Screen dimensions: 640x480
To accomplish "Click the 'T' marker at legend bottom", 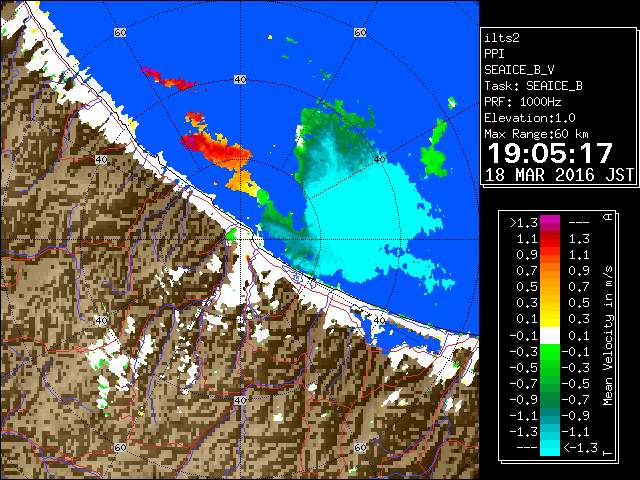I will pyautogui.click(x=608, y=453).
